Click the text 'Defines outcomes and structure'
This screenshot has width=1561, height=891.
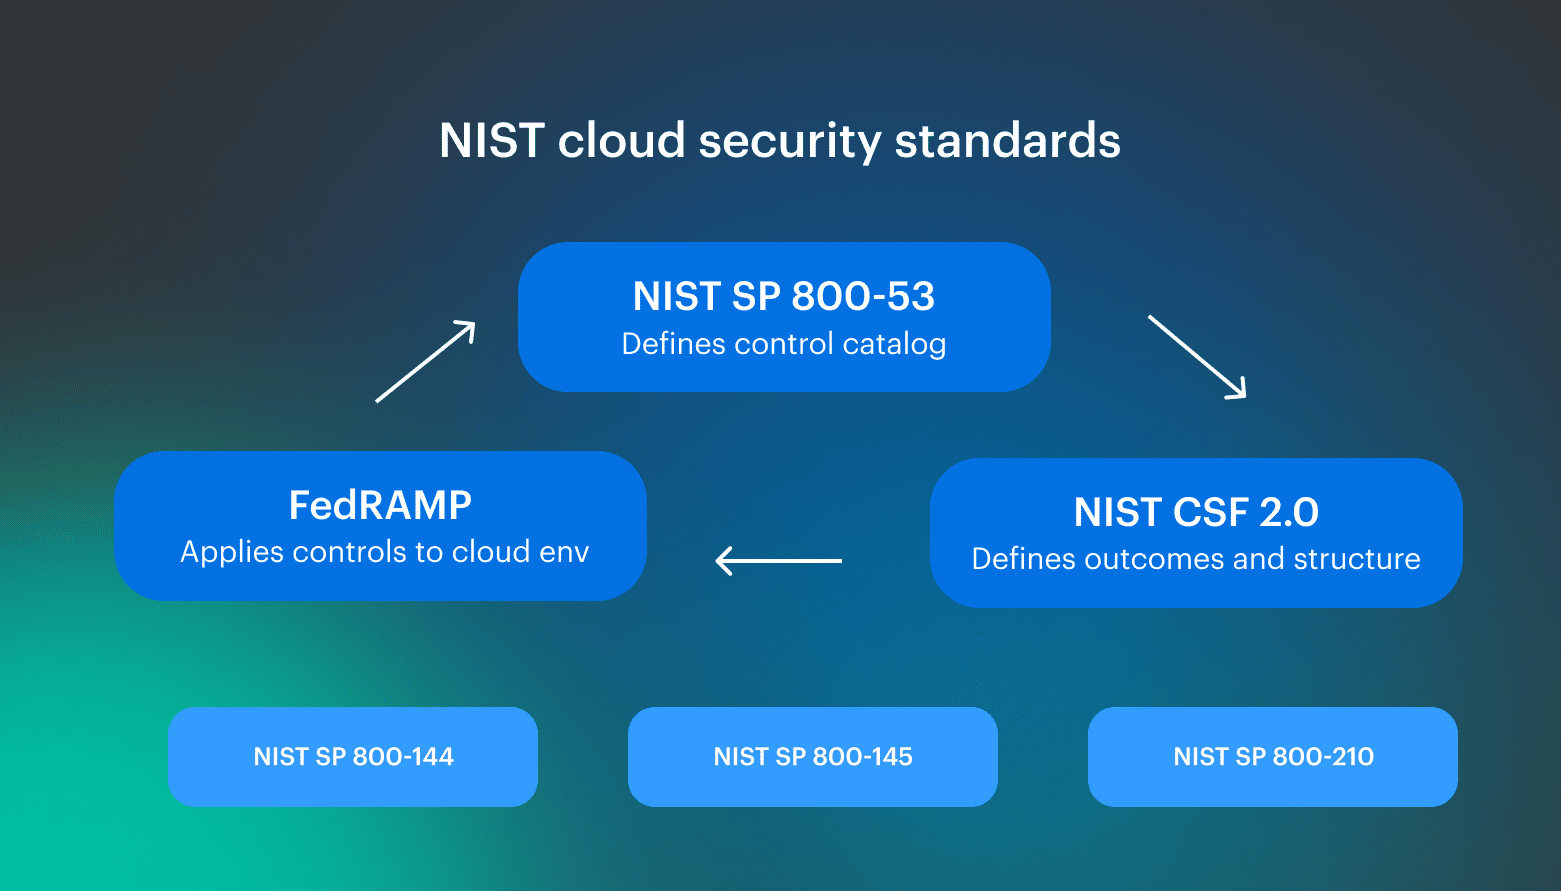click(1196, 559)
